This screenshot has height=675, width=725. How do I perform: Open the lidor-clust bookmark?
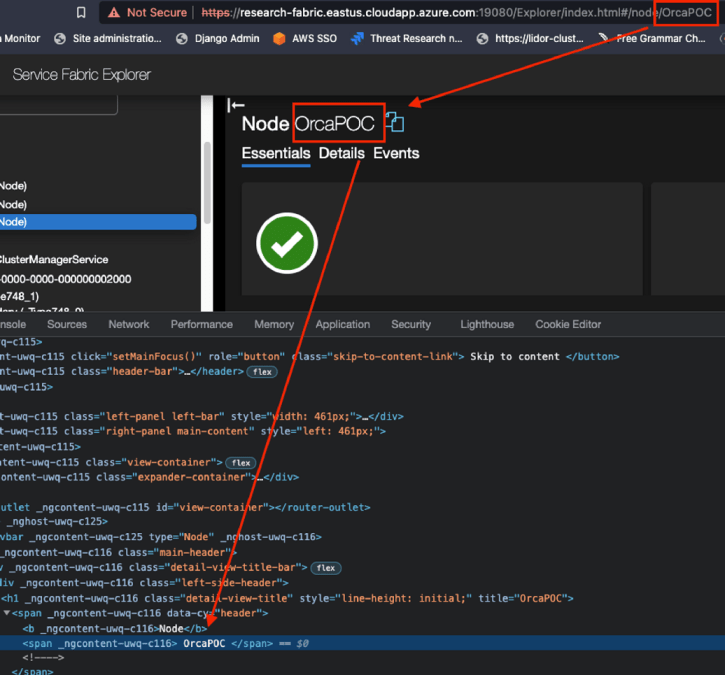[x=530, y=38]
